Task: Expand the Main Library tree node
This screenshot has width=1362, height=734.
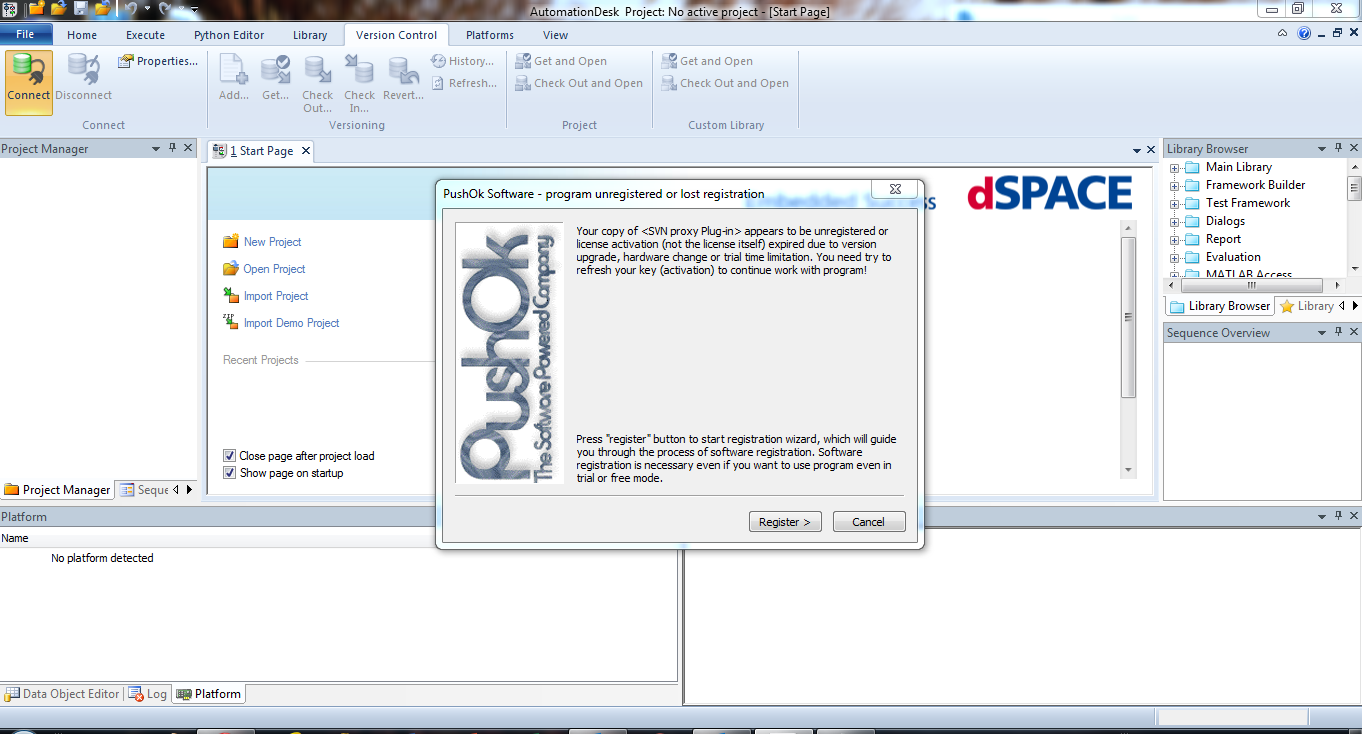Action: click(x=1175, y=168)
